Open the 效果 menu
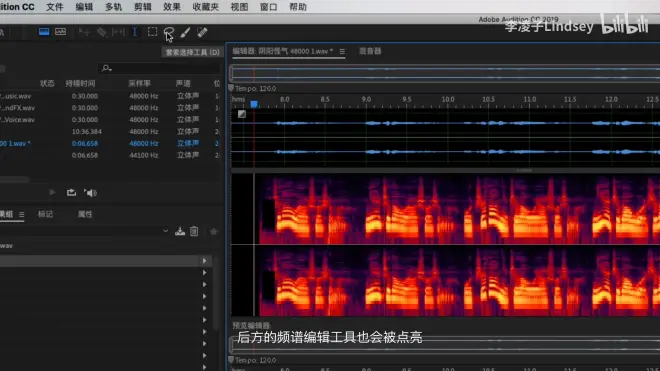The height and width of the screenshot is (371, 660). click(172, 7)
